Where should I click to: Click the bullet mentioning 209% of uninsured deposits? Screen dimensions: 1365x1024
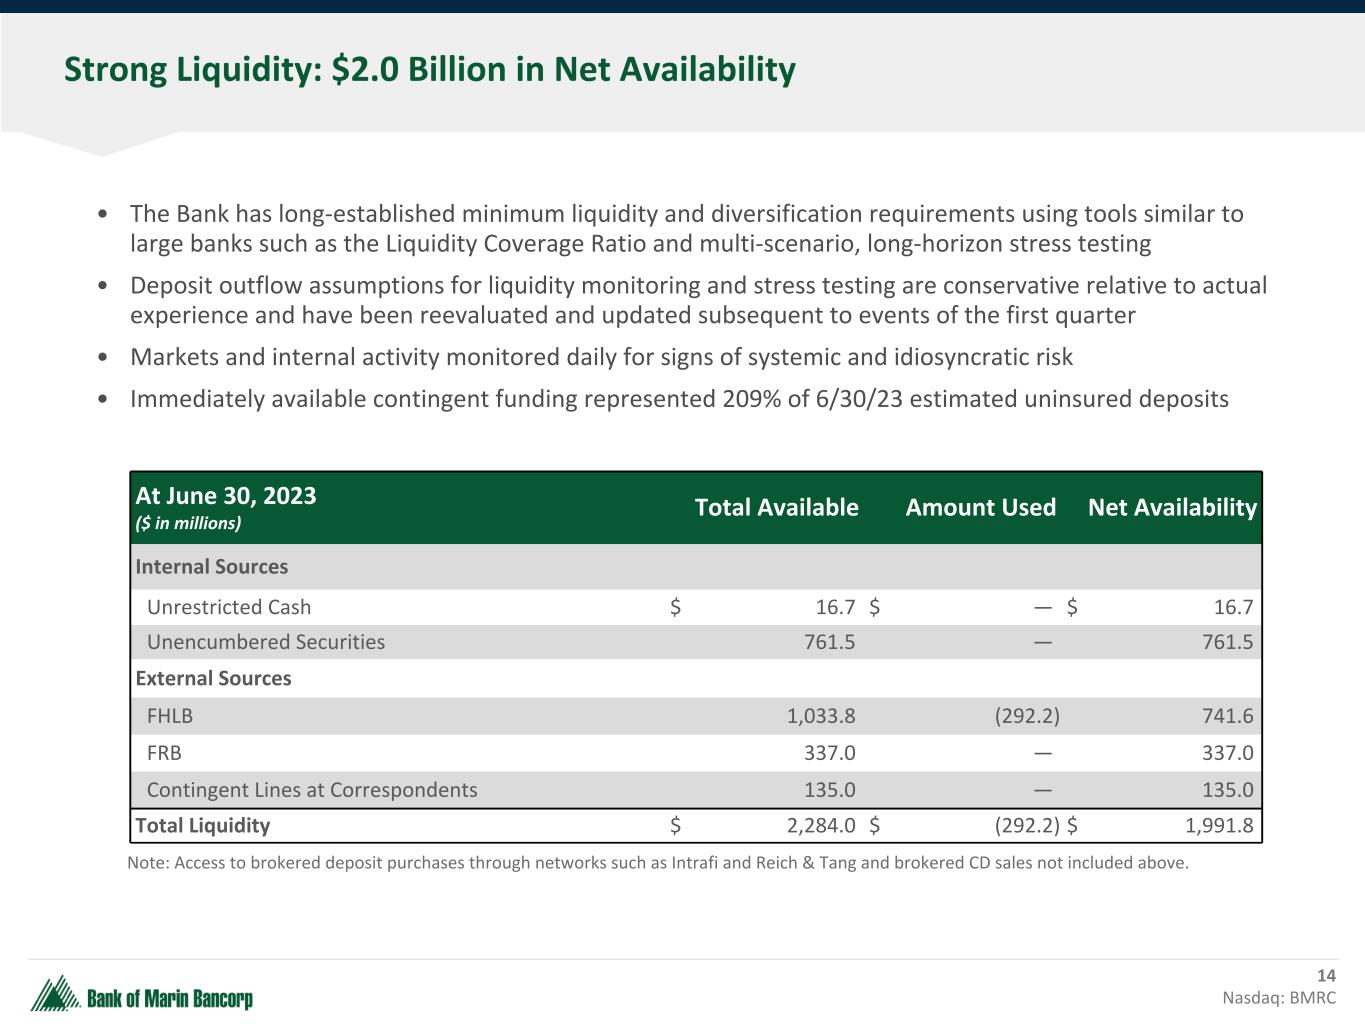pos(679,399)
